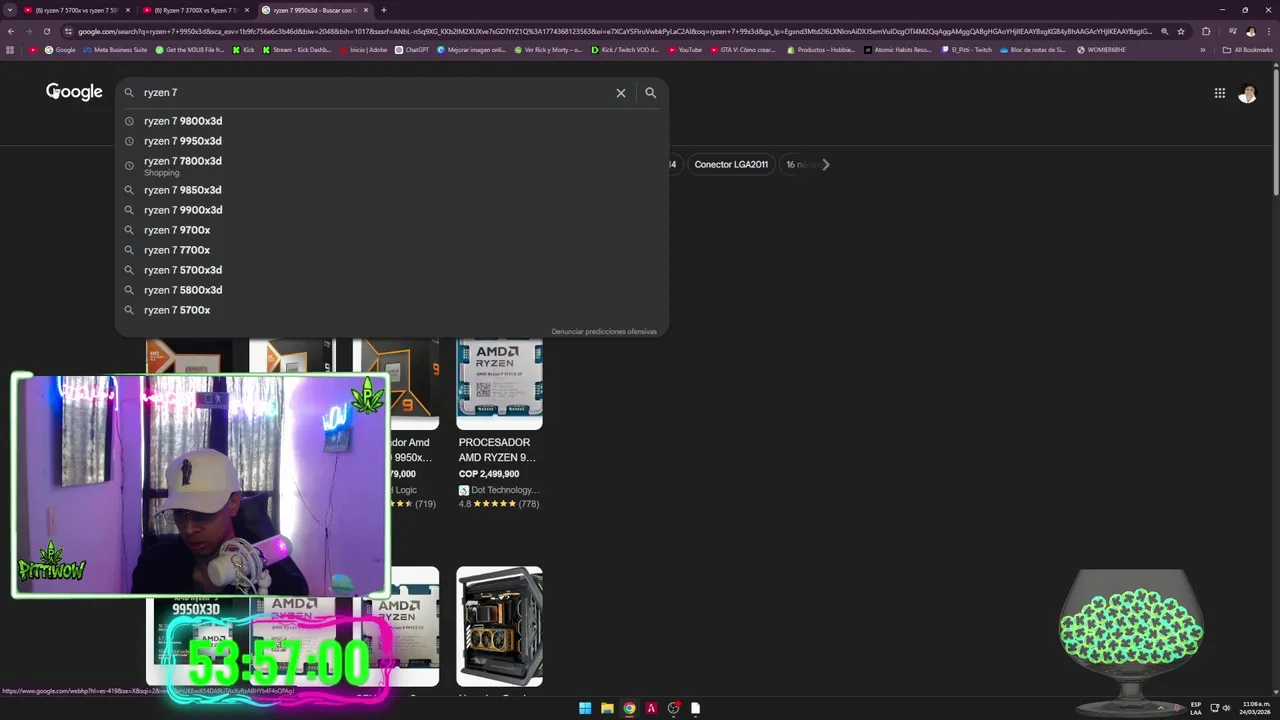This screenshot has height=720, width=1280.
Task: Click the COP 2,499,900 price text
Action: coord(489,474)
